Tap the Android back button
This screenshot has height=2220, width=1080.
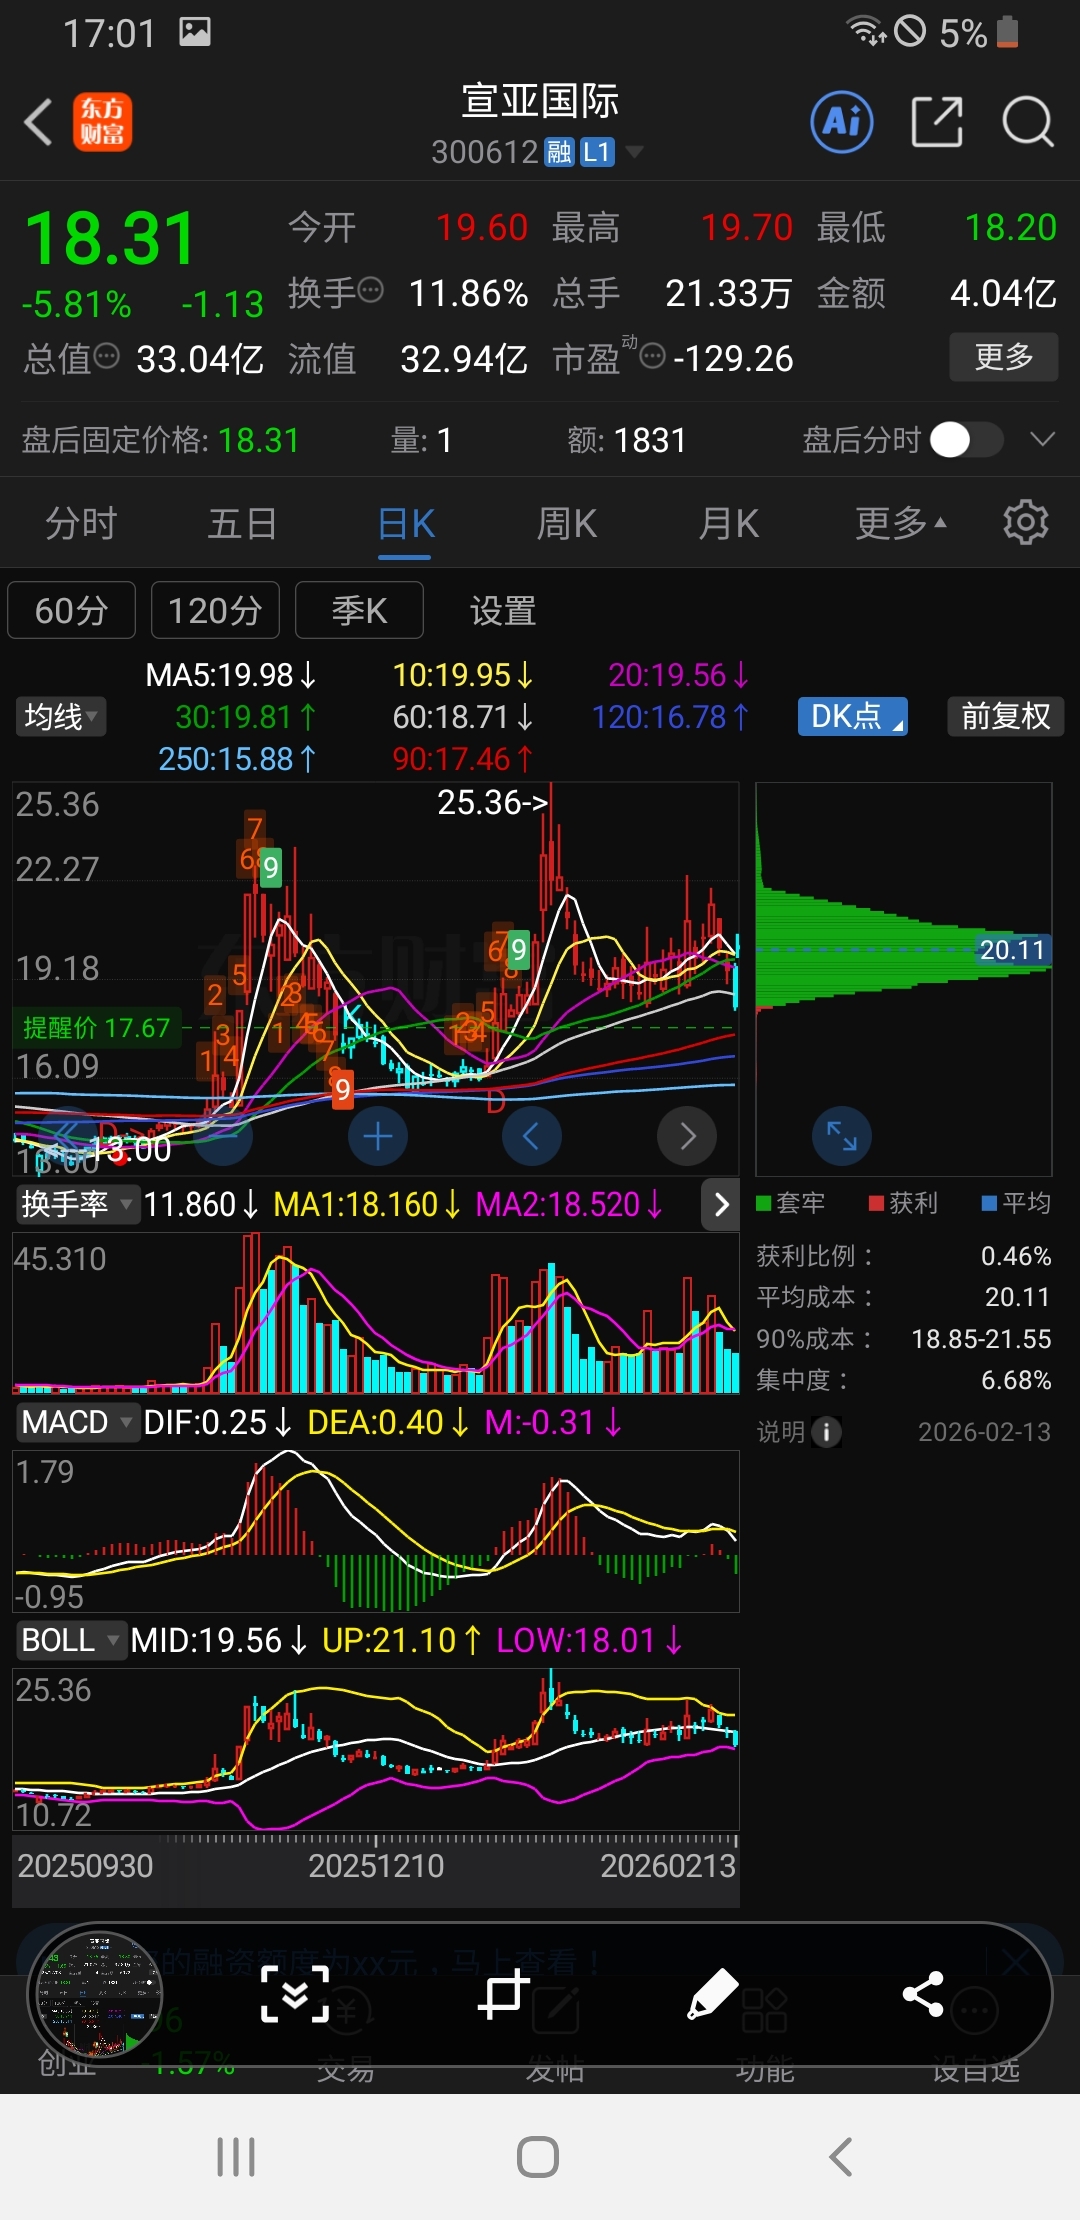click(841, 2157)
